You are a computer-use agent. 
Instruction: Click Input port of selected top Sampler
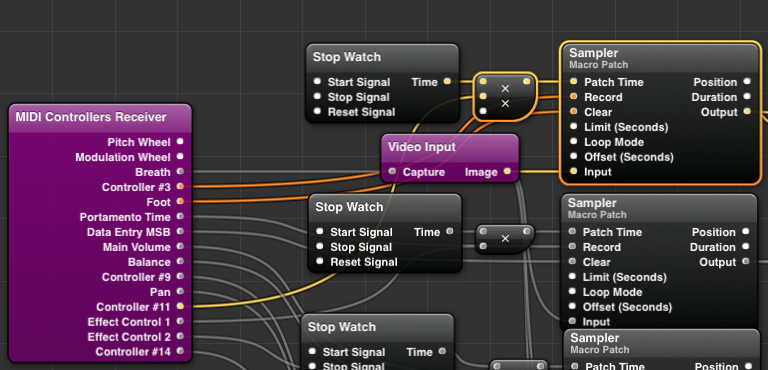tap(574, 172)
